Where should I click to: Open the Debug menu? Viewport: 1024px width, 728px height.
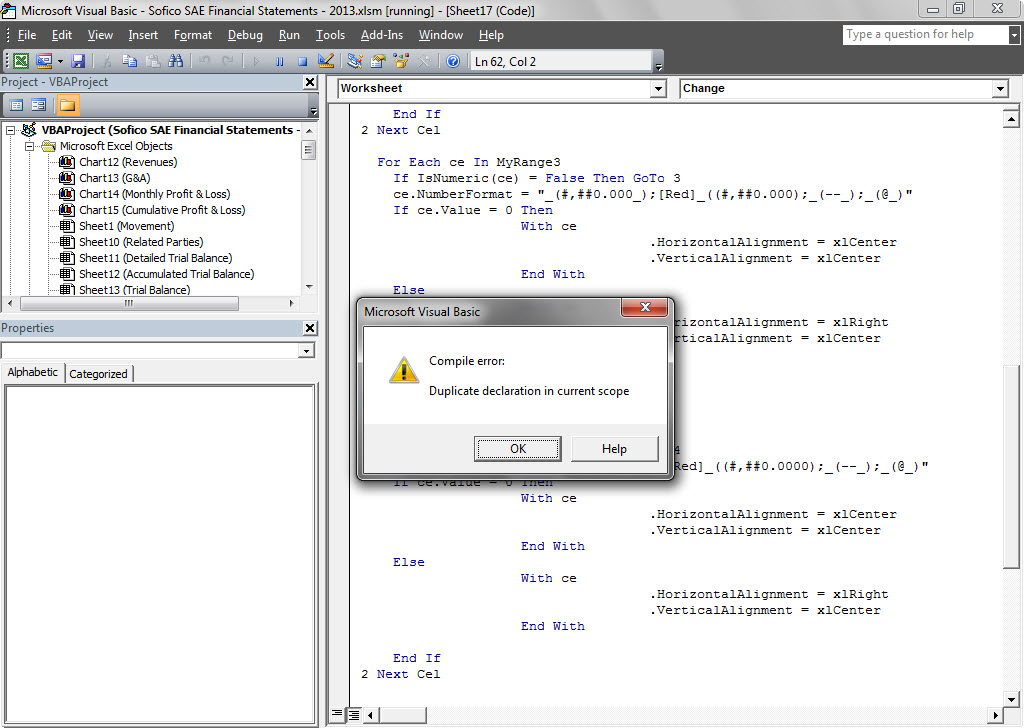245,35
